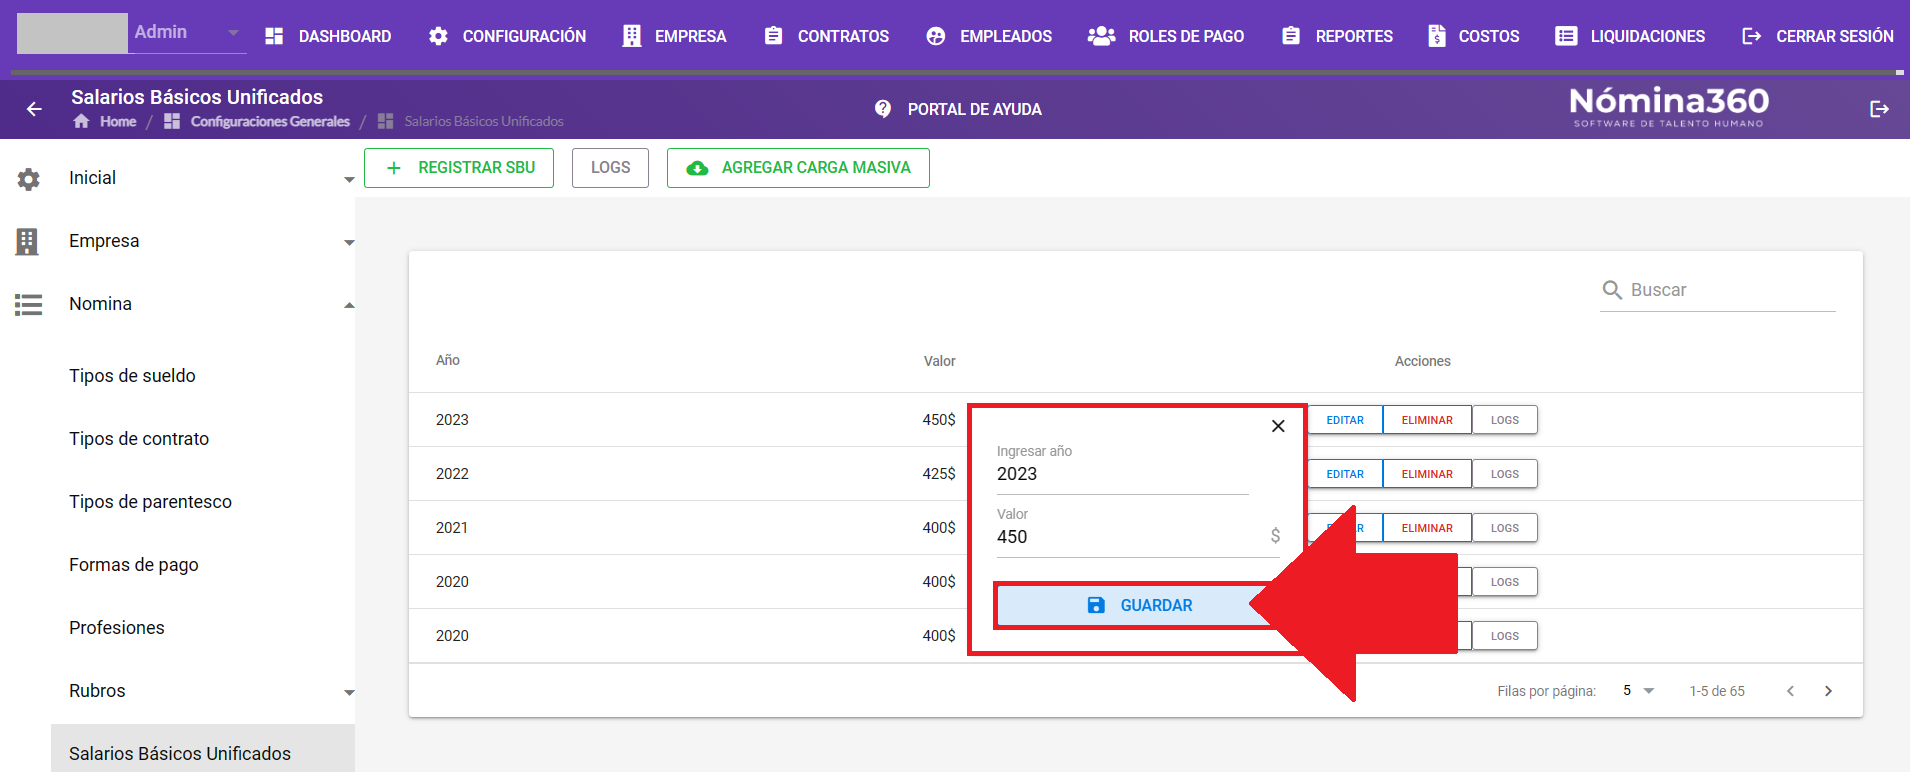Close the edit popup with X
Viewport: 1910px width, 772px height.
click(x=1278, y=426)
